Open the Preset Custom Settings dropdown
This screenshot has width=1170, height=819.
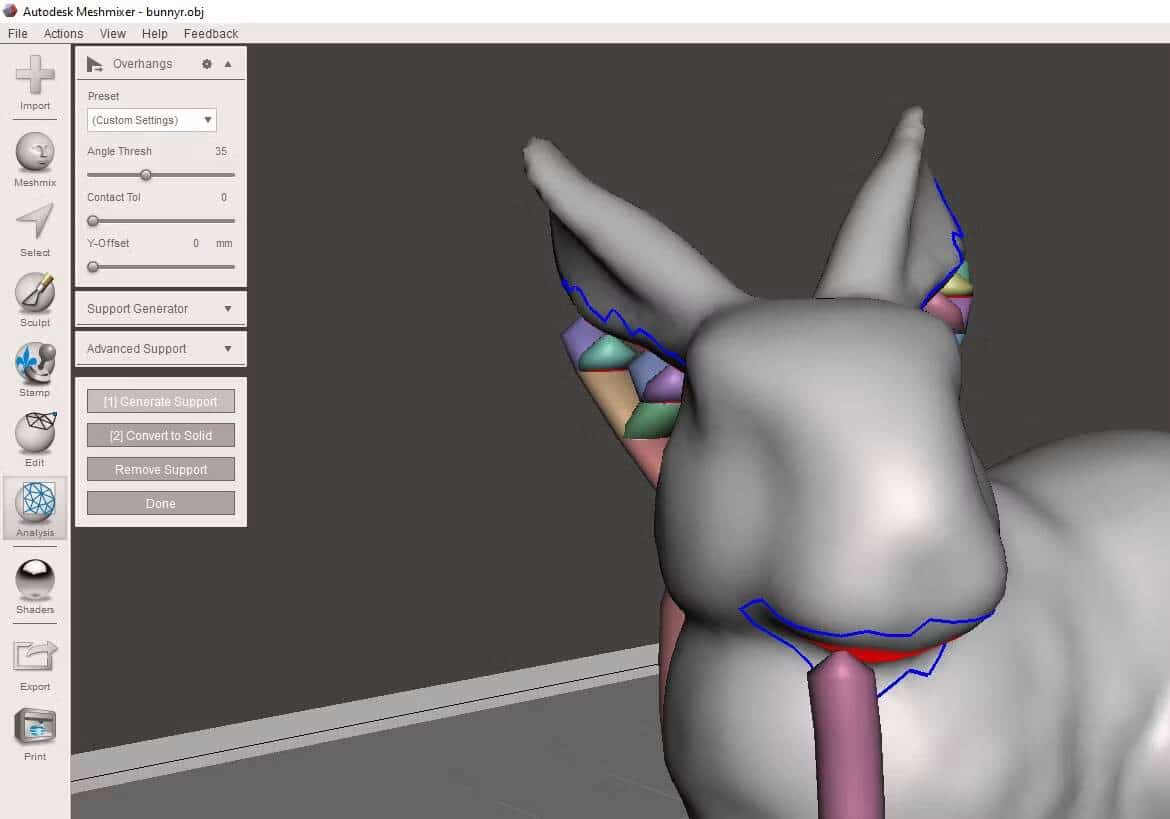coord(151,120)
